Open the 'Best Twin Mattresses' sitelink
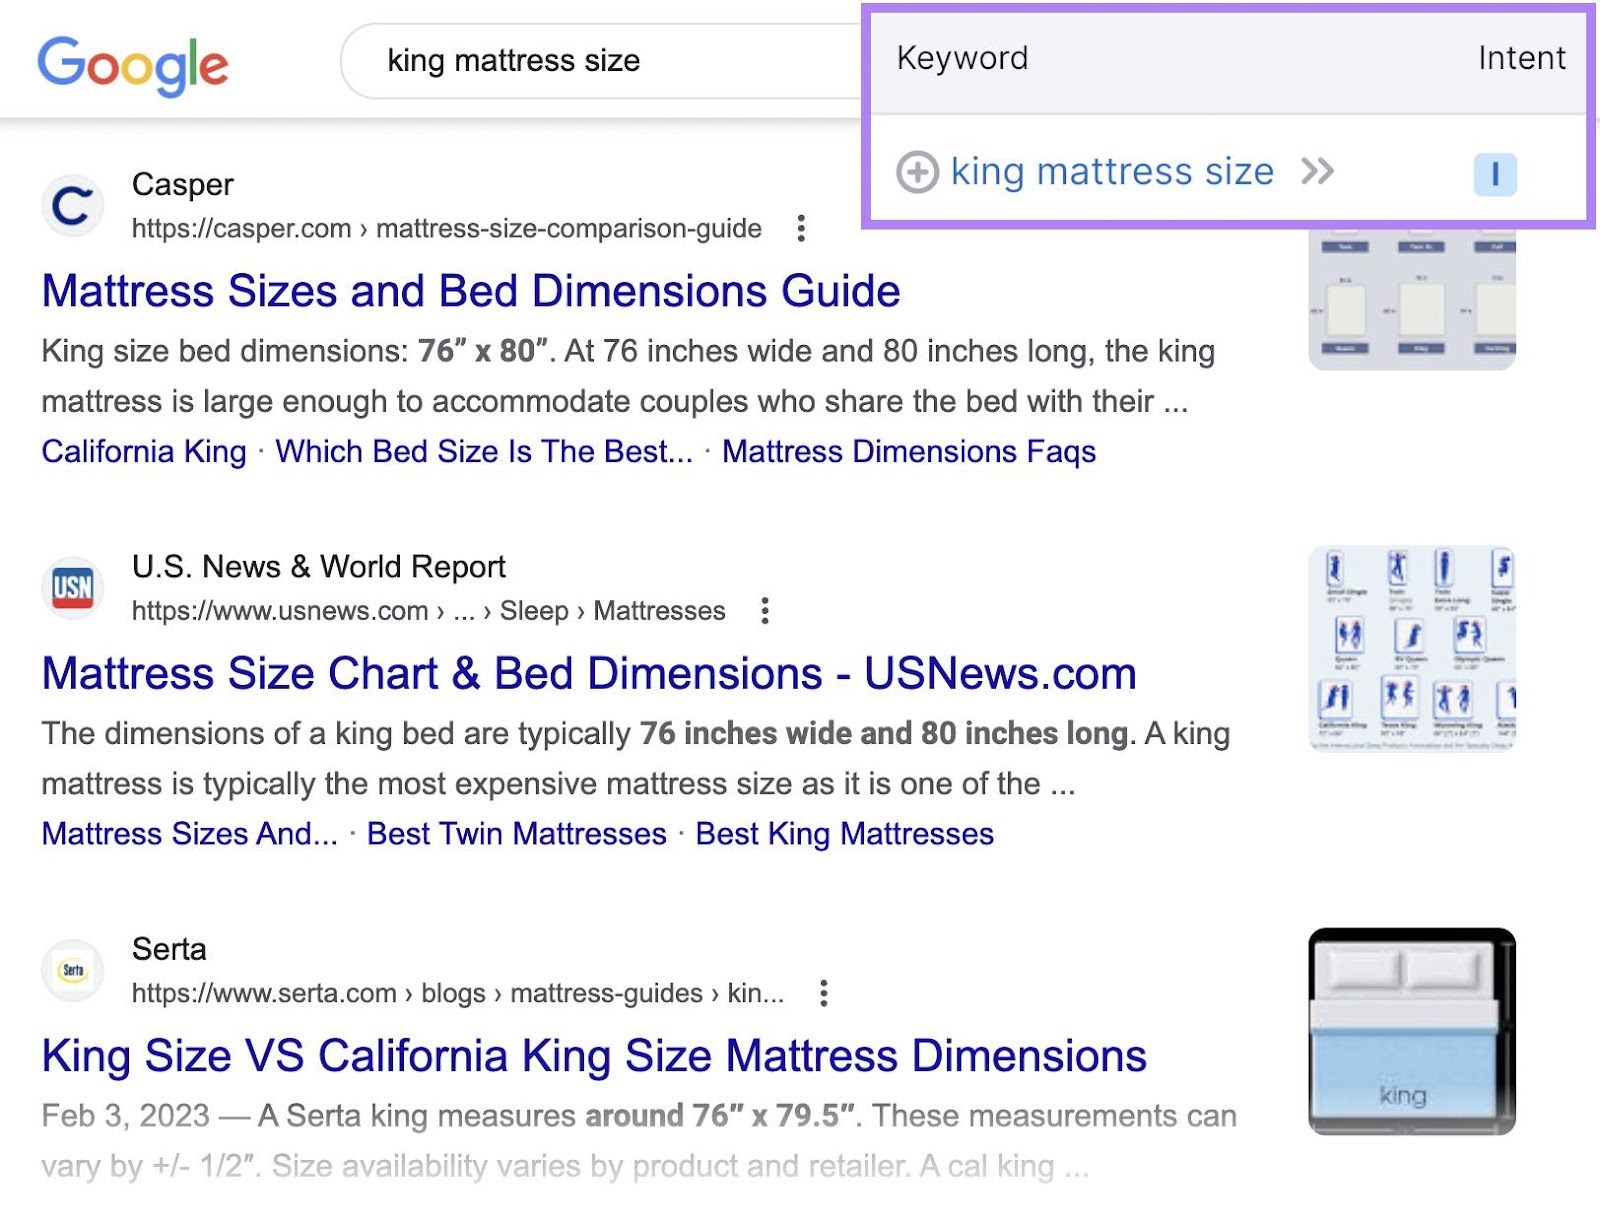This screenshot has width=1600, height=1226. click(517, 834)
